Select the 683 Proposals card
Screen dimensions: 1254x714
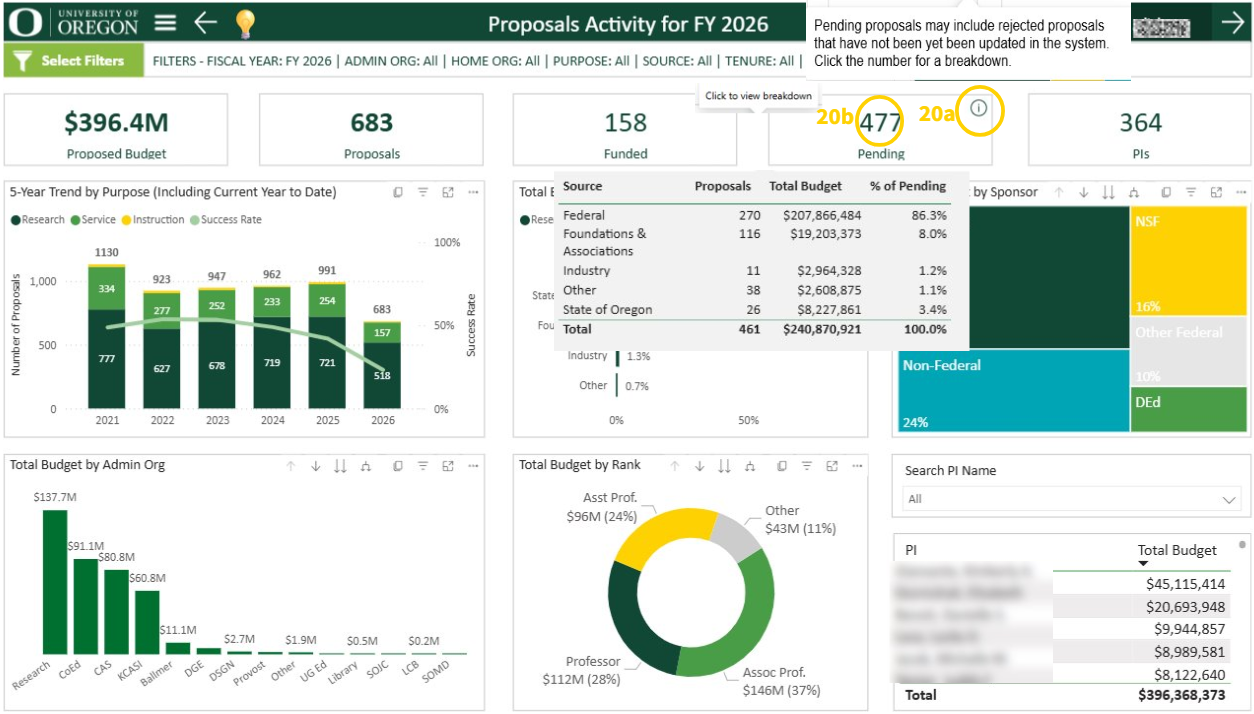[x=371, y=130]
